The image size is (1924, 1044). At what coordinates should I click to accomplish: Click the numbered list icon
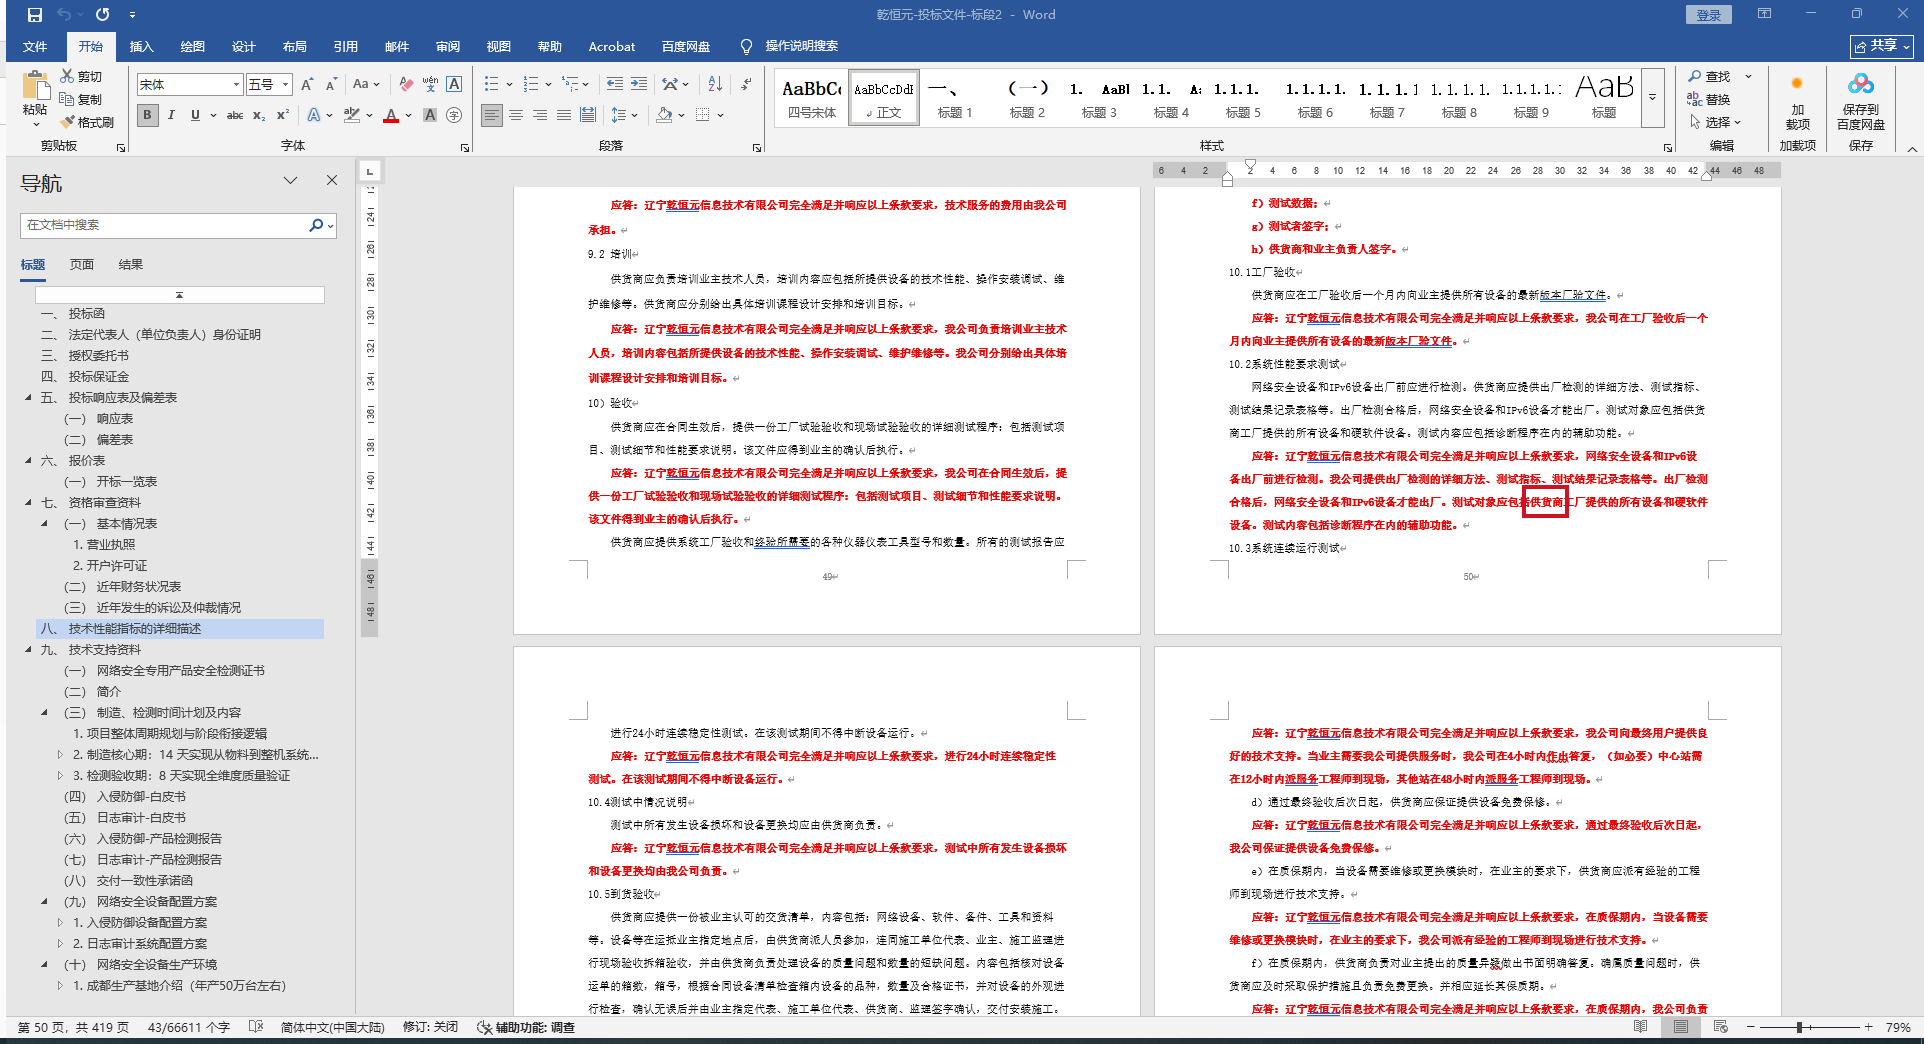pyautogui.click(x=530, y=84)
